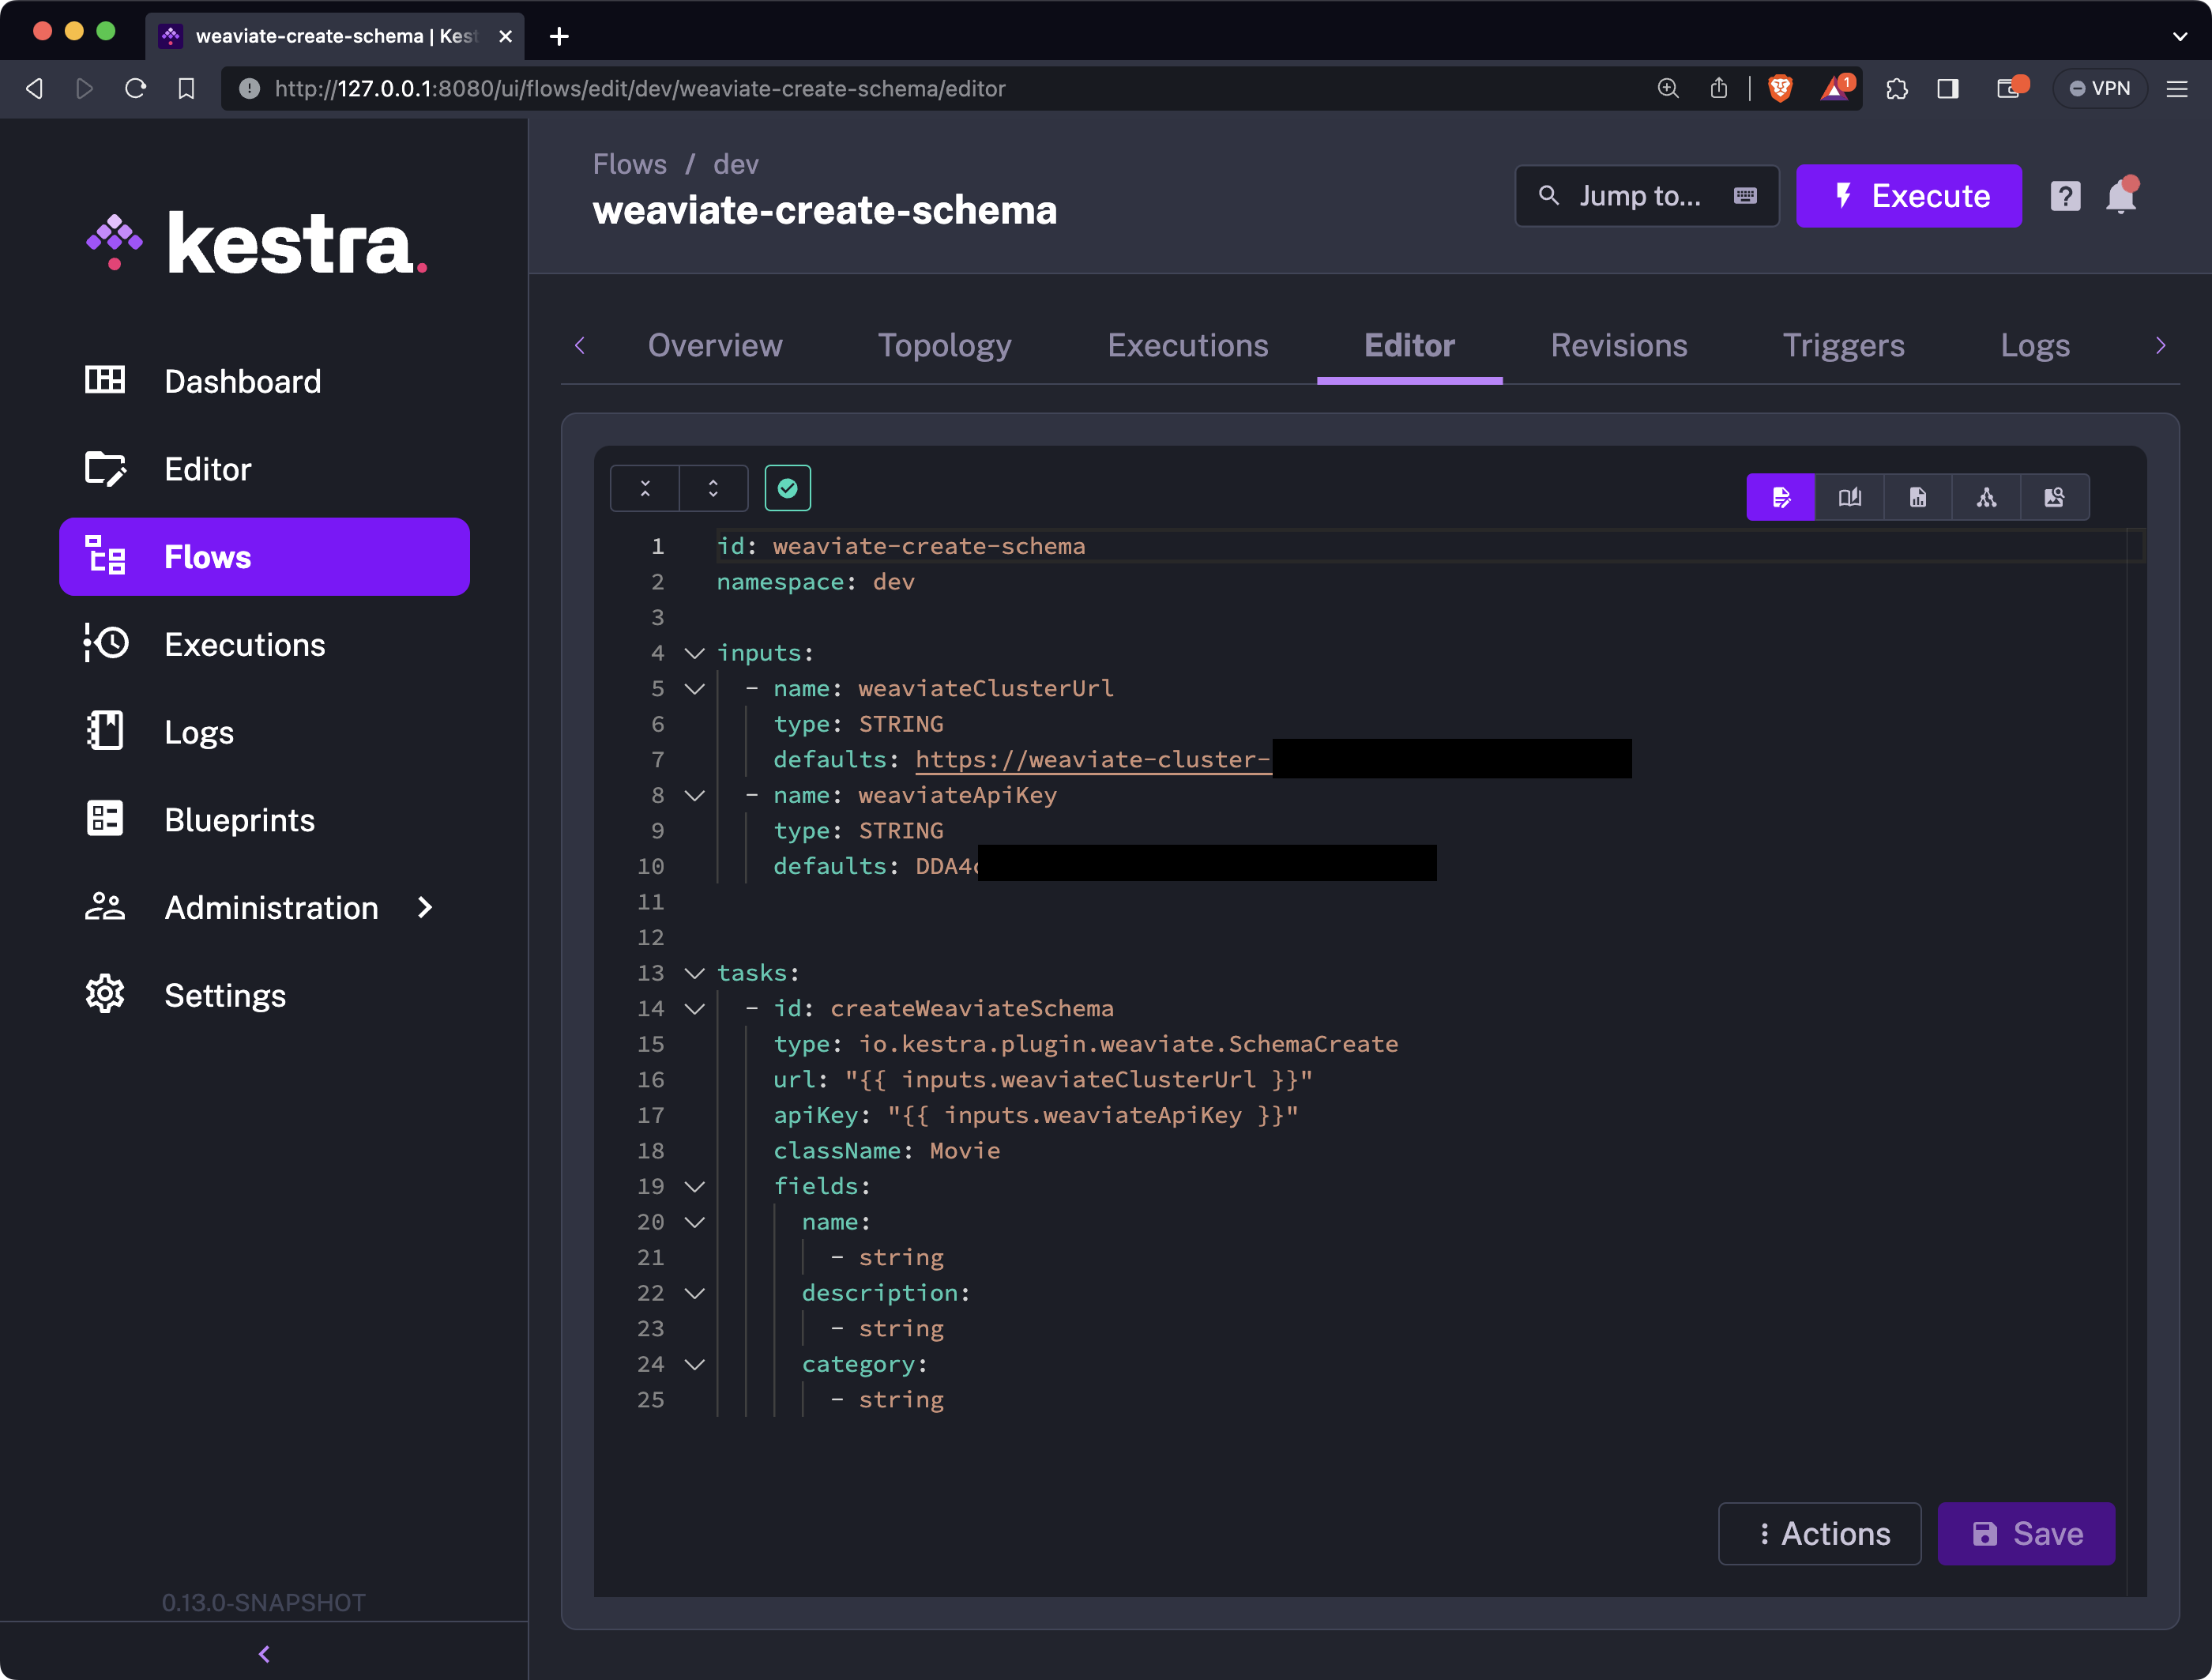Viewport: 2212px width, 1680px height.
Task: Open Brave Rewards triangle icon
Action: point(1837,88)
